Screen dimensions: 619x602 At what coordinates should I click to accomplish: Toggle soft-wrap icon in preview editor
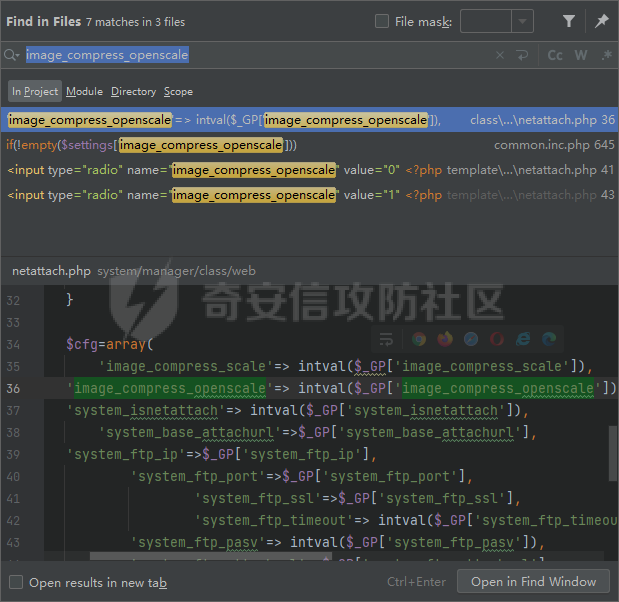point(386,339)
